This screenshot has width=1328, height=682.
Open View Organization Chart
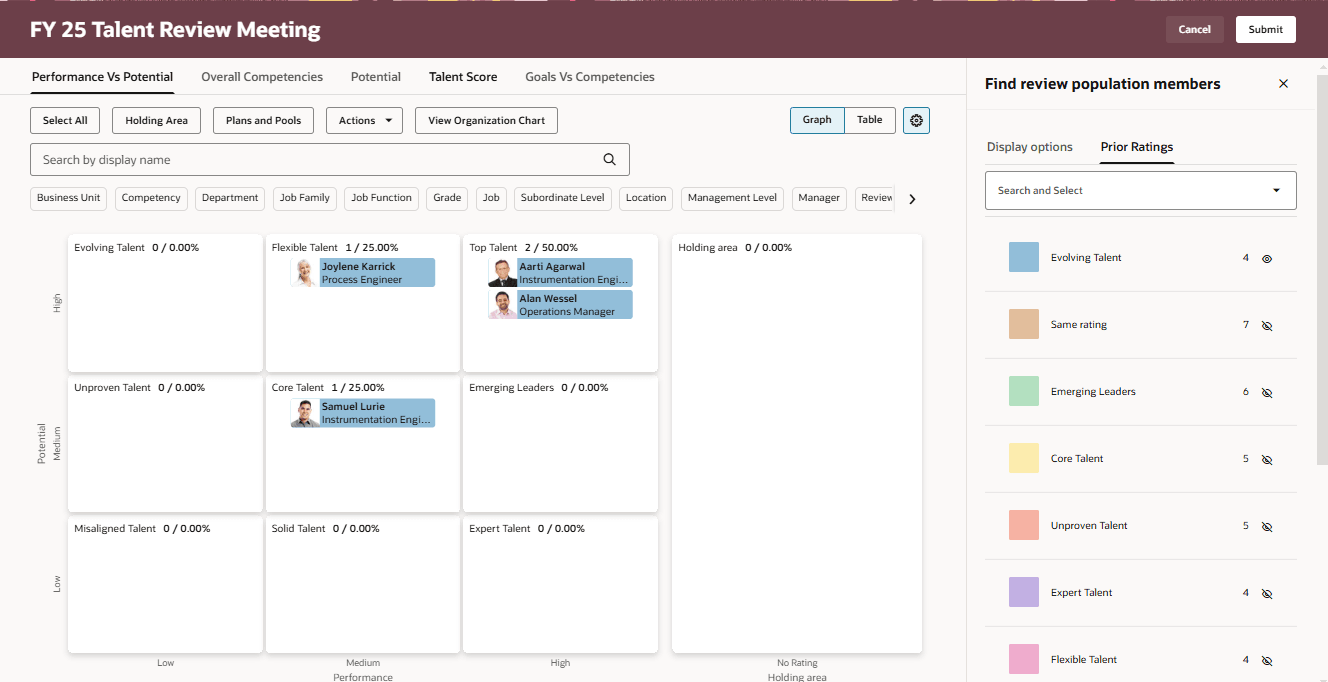486,119
